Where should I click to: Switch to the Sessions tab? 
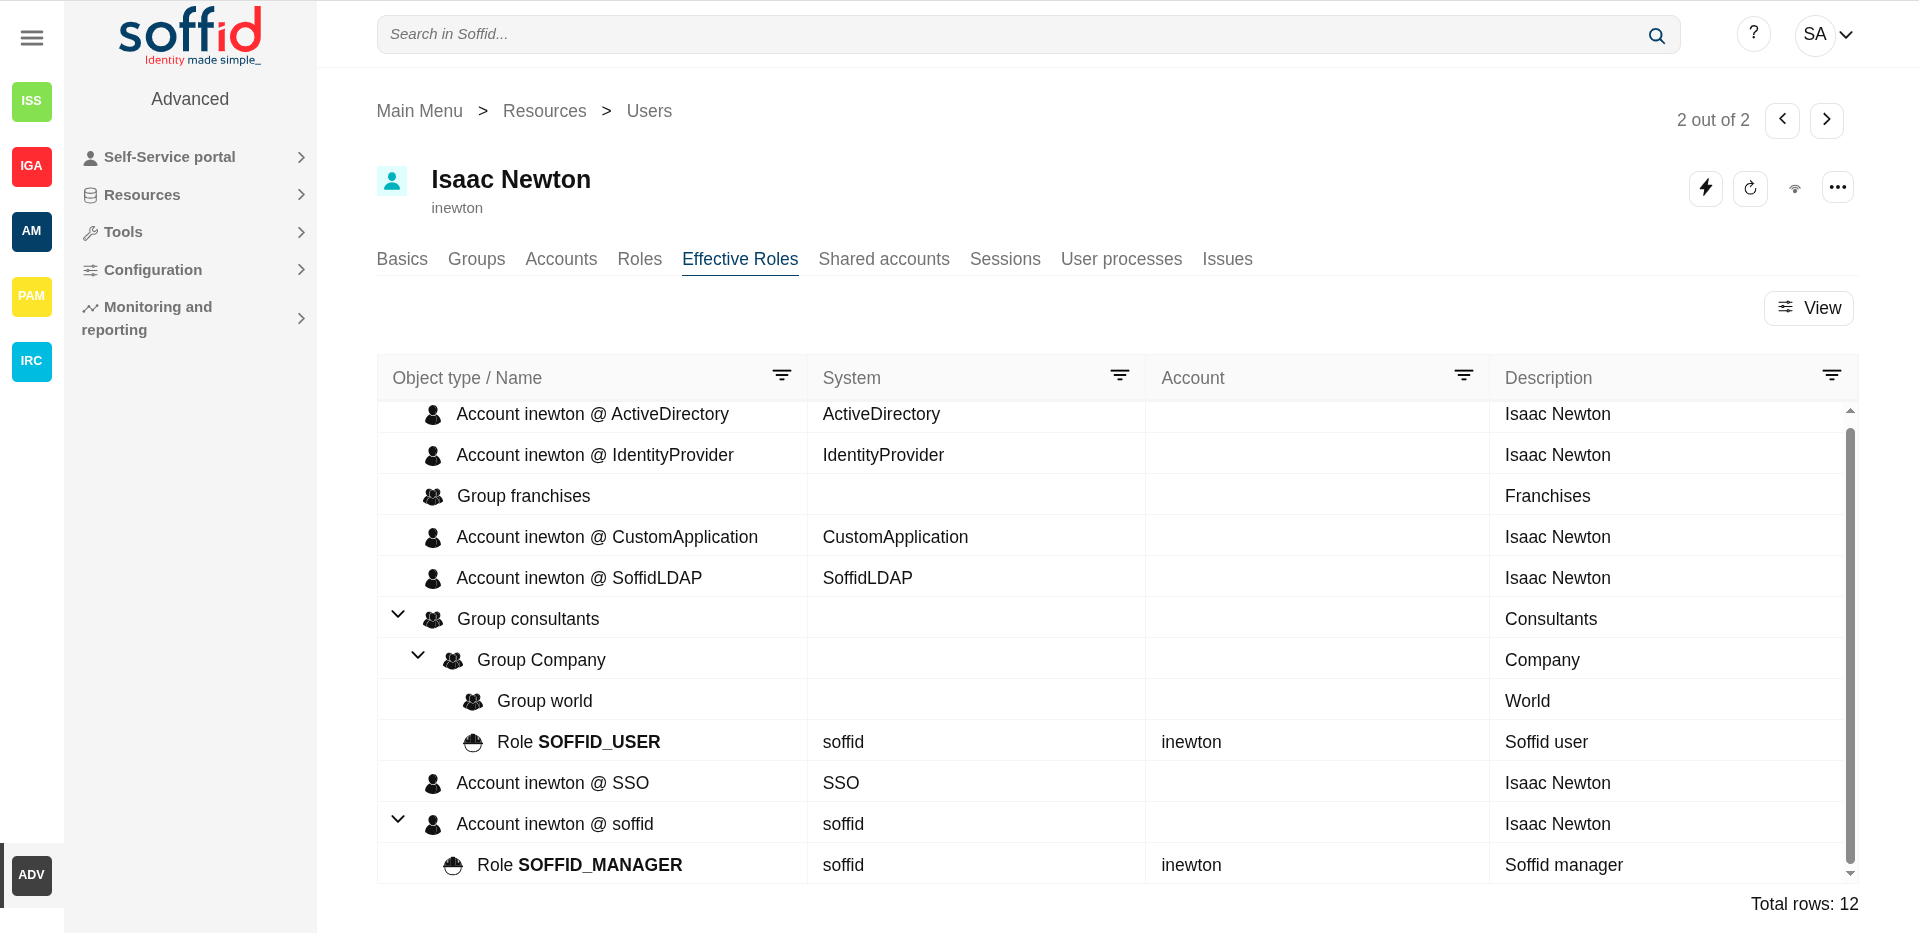coord(1005,259)
